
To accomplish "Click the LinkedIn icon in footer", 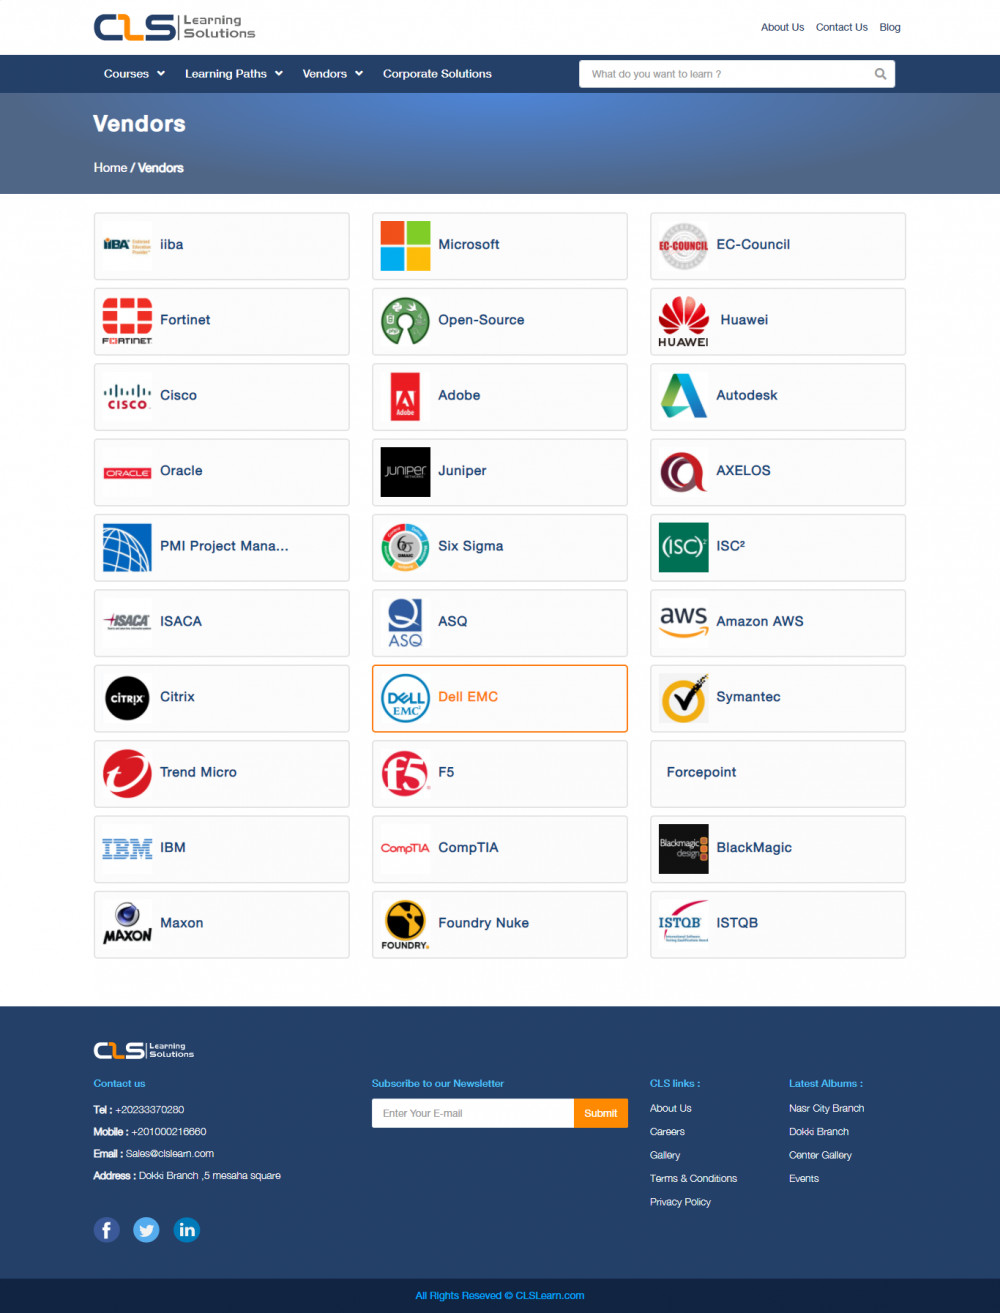I will point(187,1230).
